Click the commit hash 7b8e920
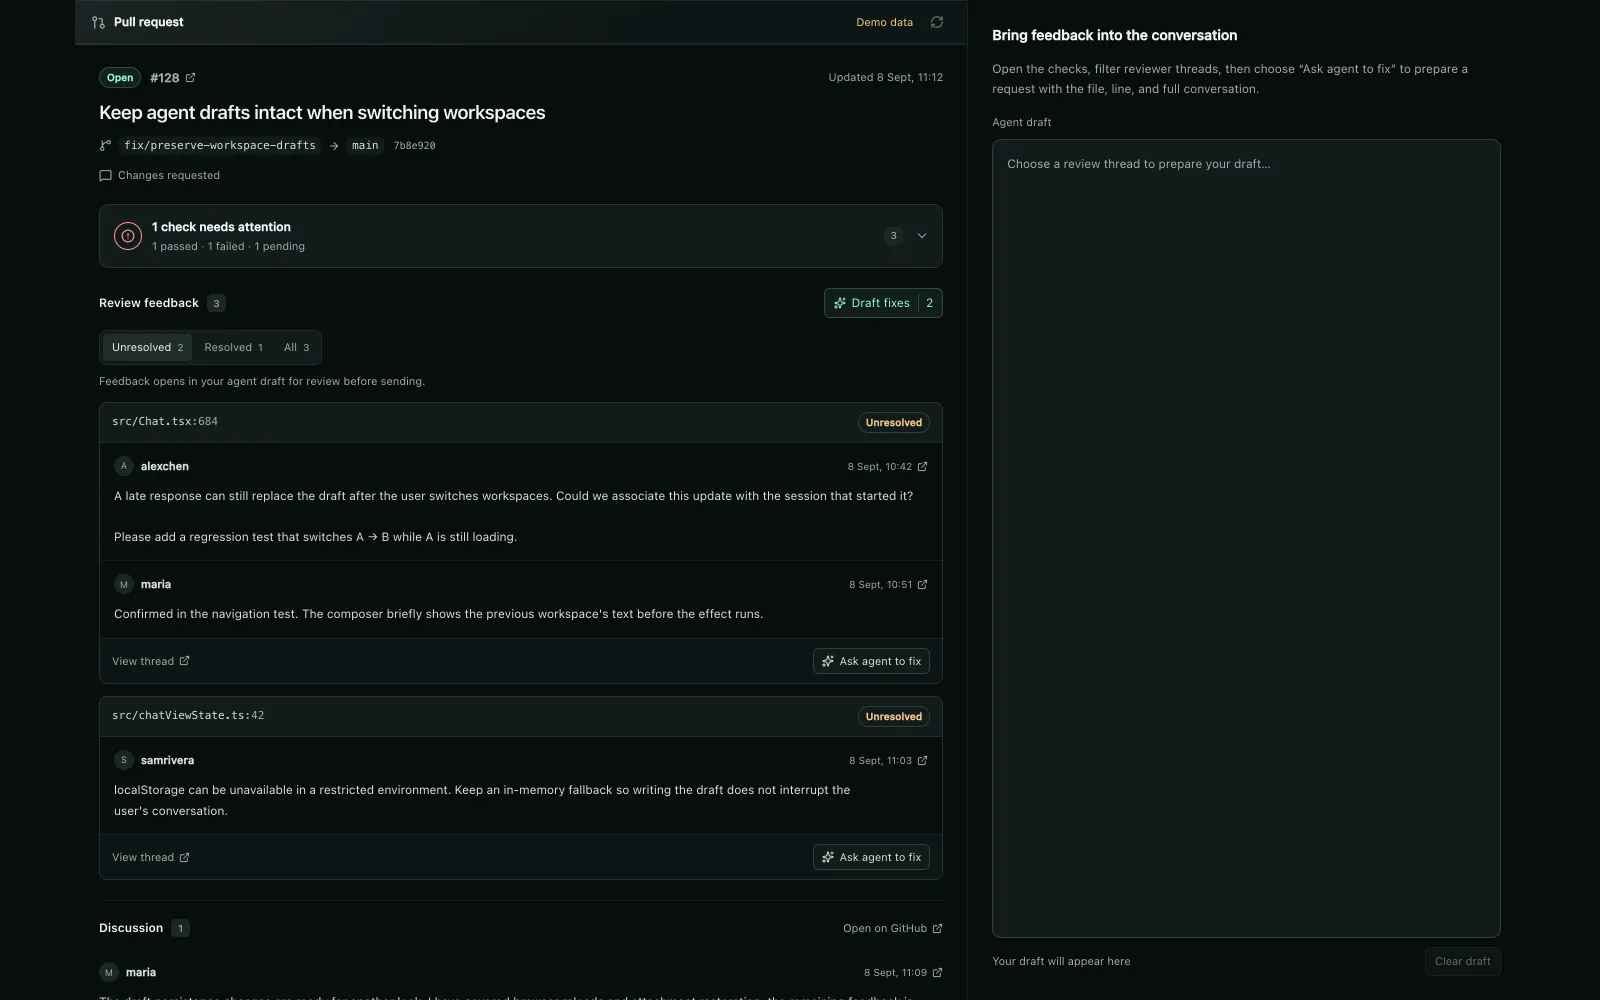The image size is (1600, 1000). pyautogui.click(x=414, y=146)
